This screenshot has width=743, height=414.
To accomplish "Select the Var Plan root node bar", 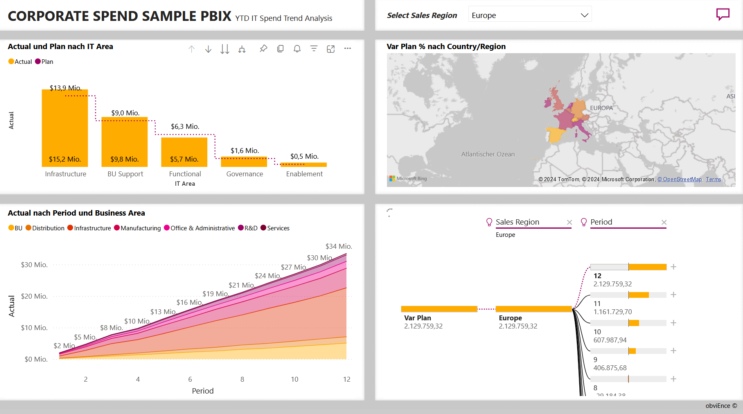I will pos(439,309).
